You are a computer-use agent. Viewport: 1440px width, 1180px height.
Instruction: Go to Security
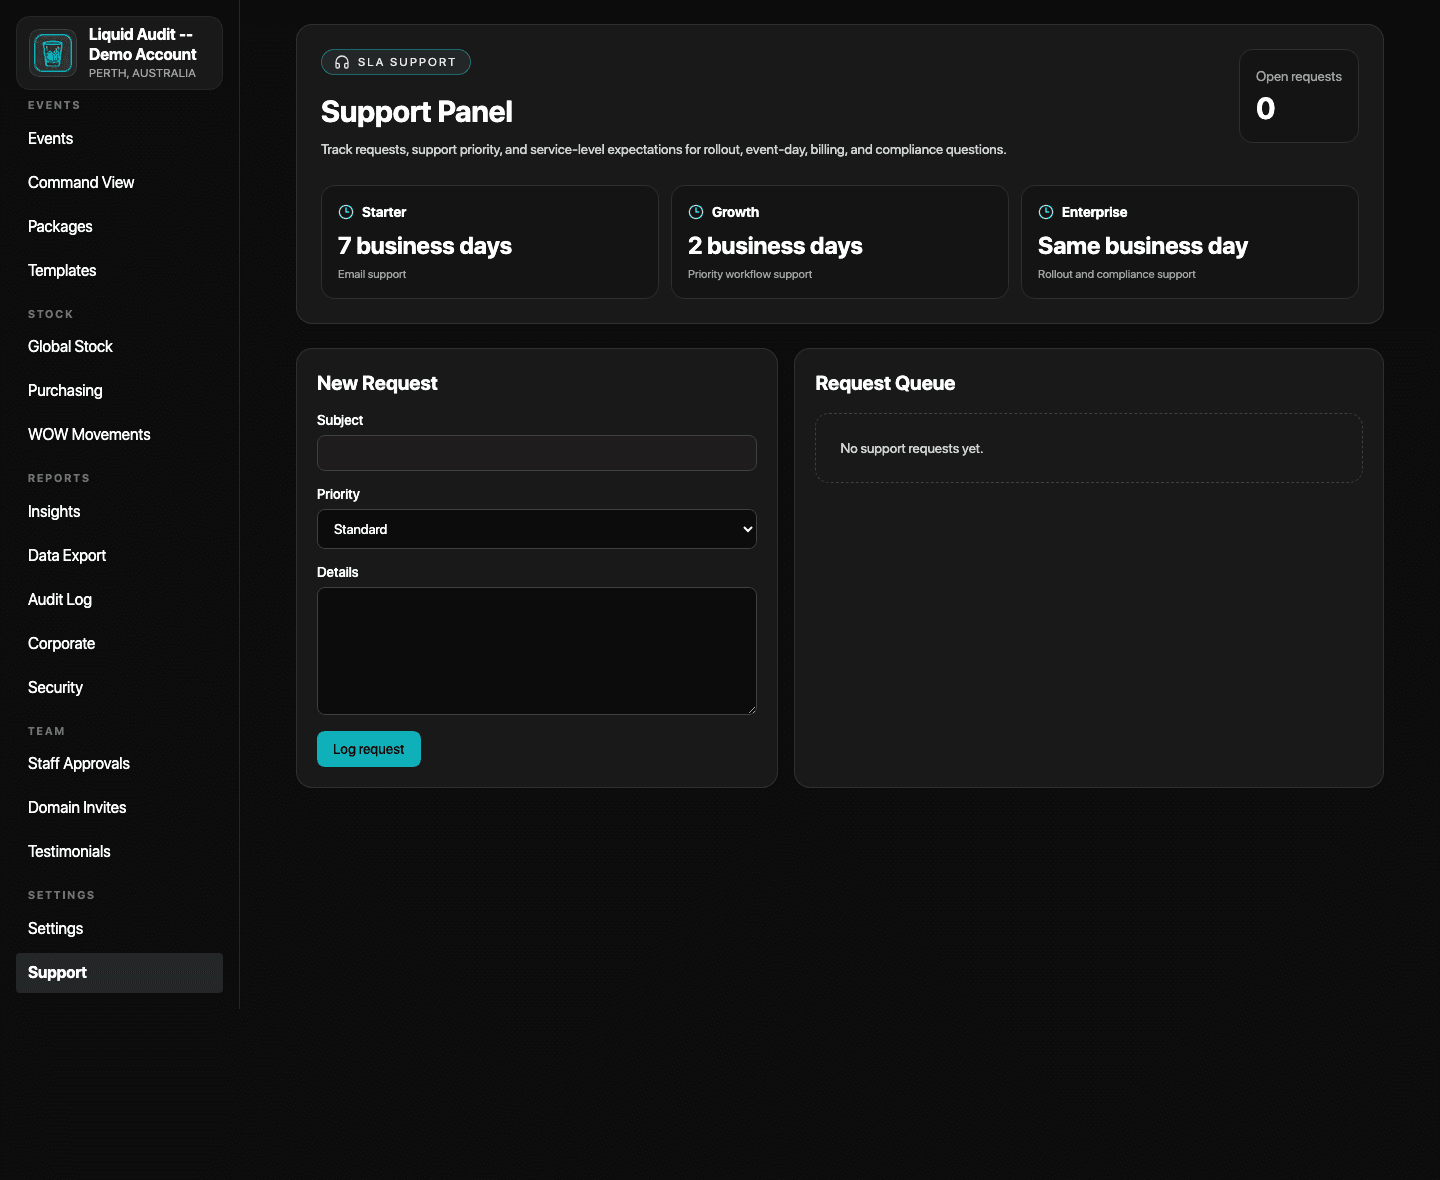click(x=119, y=688)
